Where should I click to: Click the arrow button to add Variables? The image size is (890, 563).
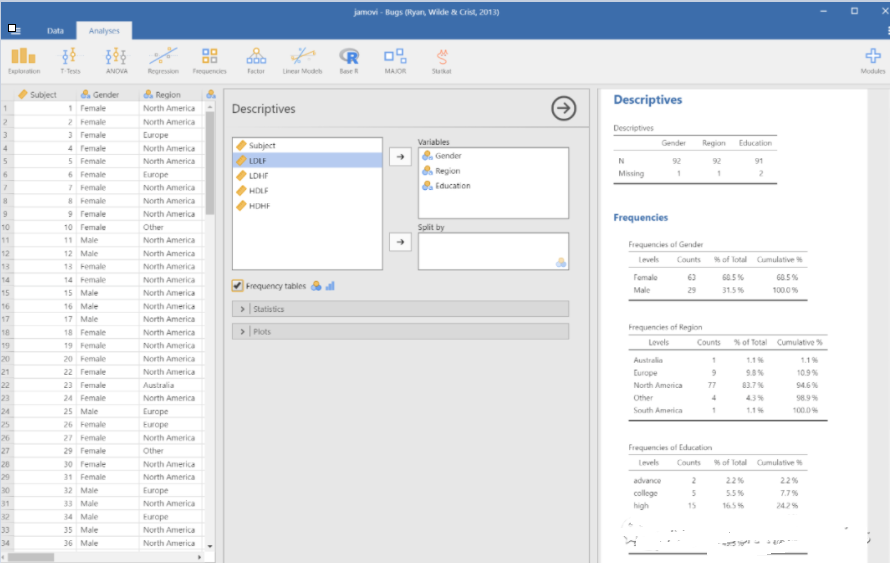pos(400,157)
